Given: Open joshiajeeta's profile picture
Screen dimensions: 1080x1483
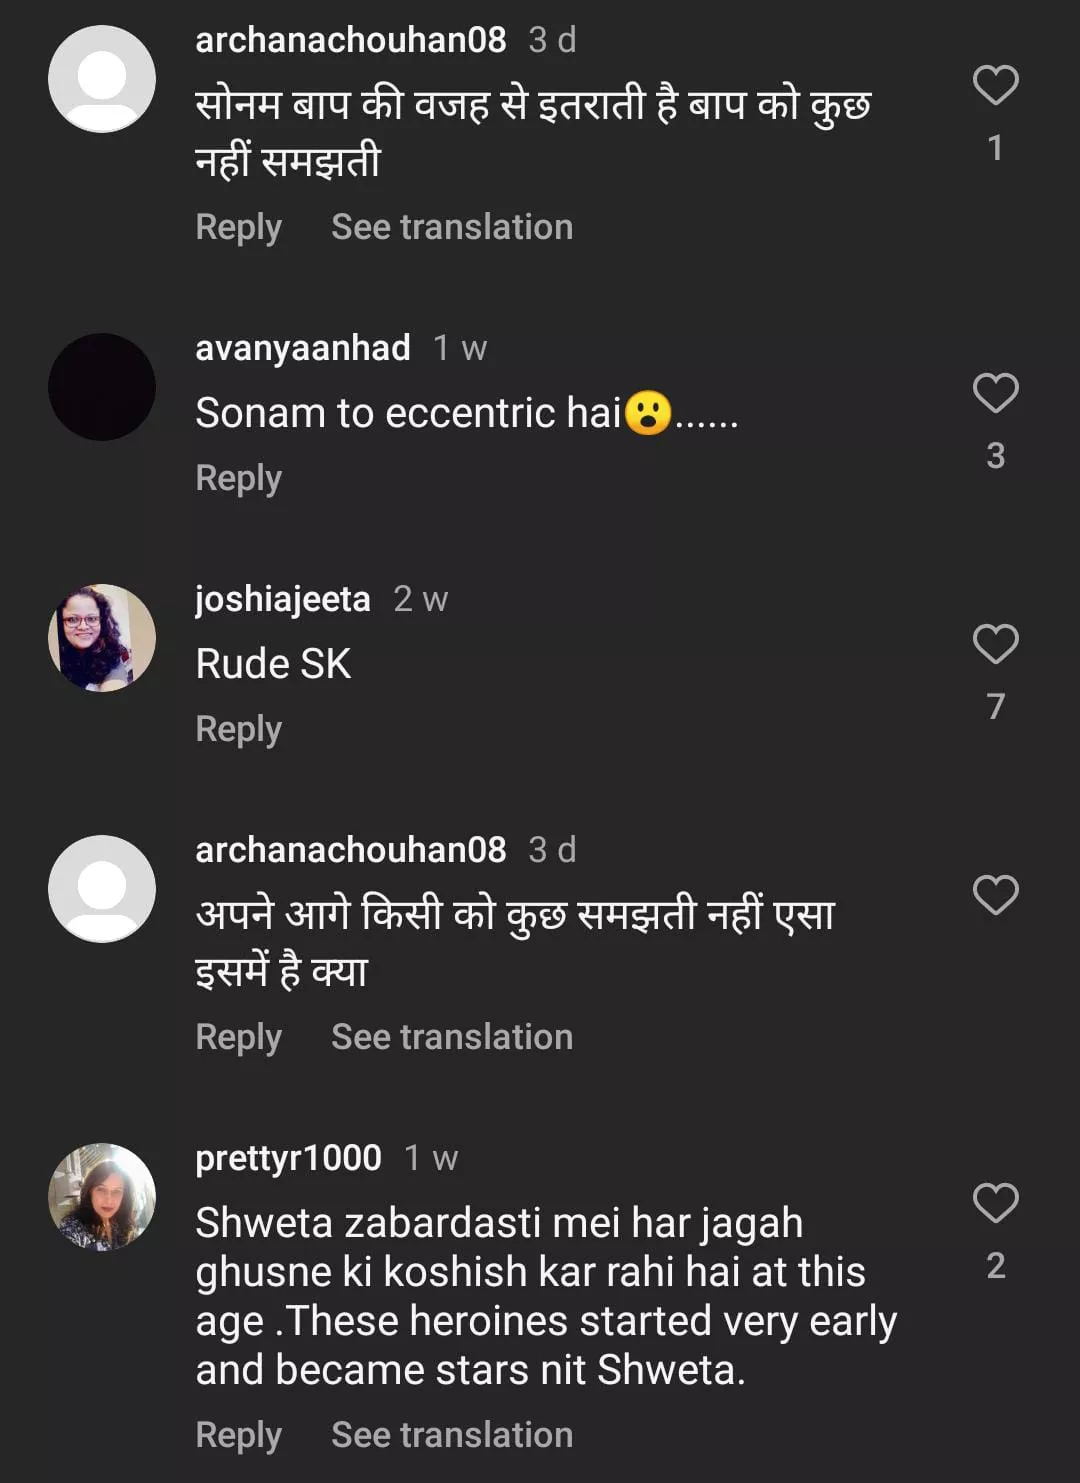Looking at the screenshot, I should tap(102, 638).
